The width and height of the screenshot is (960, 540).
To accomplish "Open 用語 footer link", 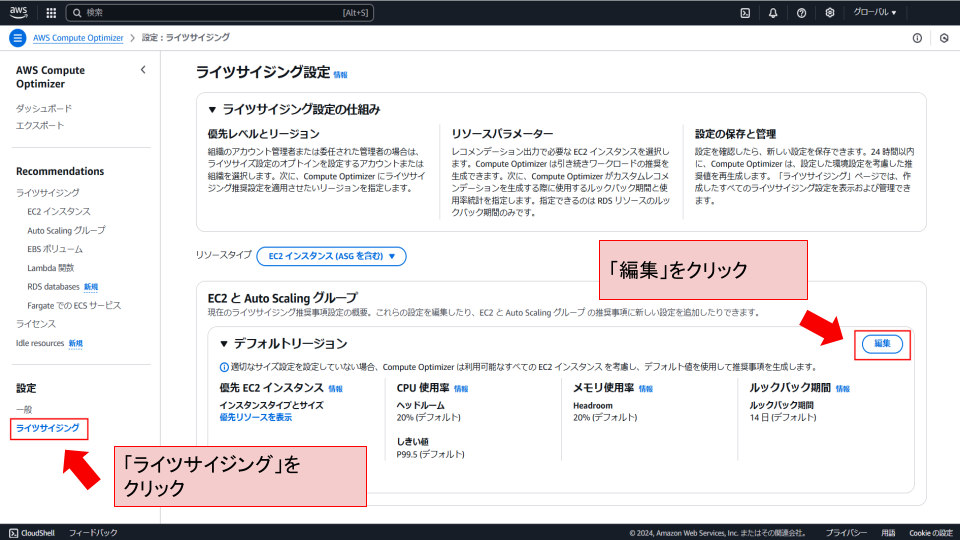I will point(888,533).
